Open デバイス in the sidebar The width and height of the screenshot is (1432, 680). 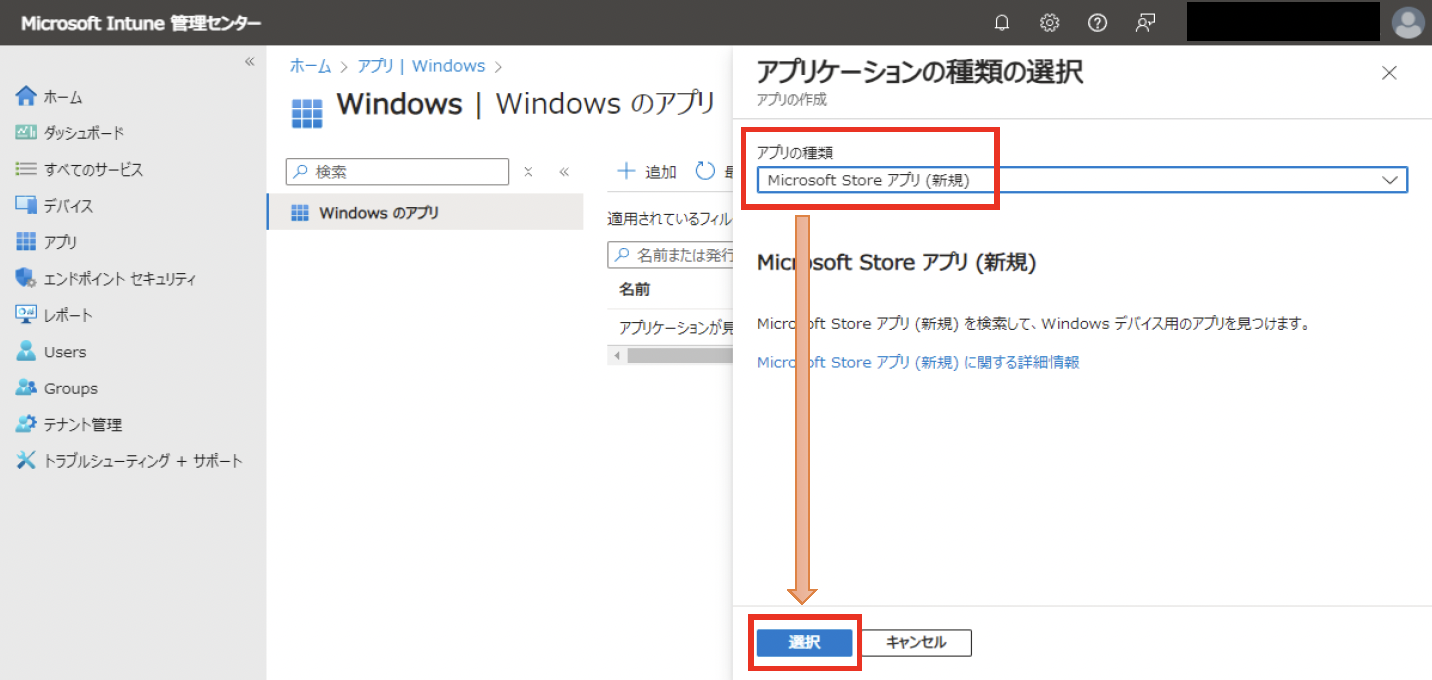coord(55,206)
